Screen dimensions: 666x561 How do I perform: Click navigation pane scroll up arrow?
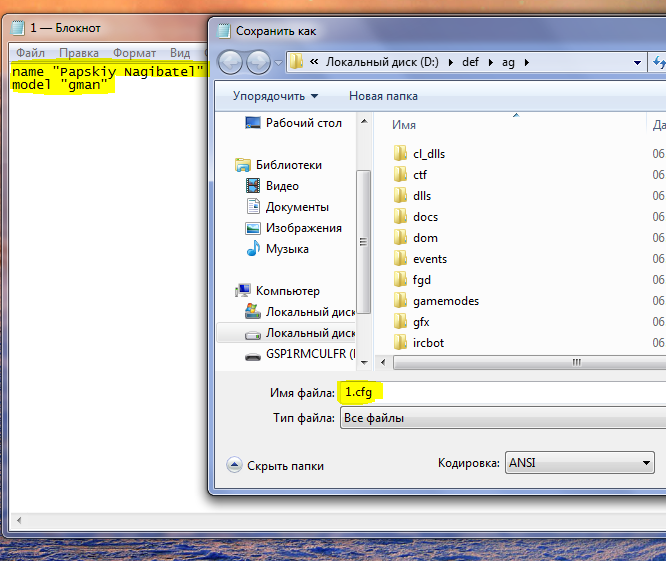(364, 121)
